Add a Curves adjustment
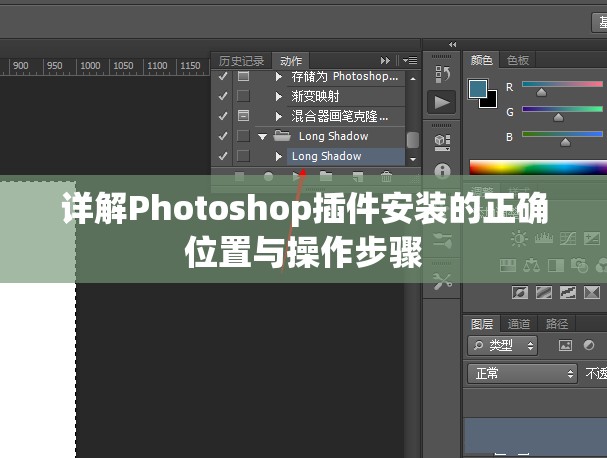Image resolution: width=607 pixels, height=458 pixels. 568,238
